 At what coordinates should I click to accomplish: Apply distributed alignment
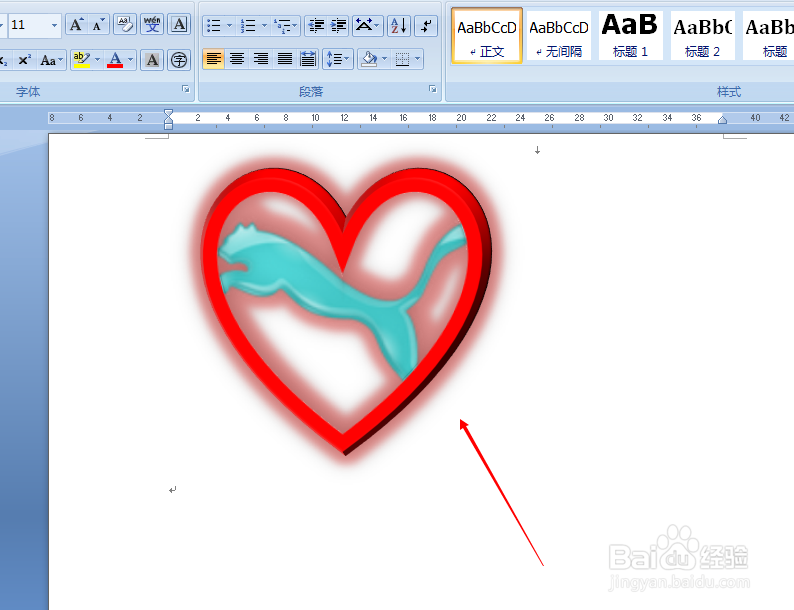[308, 59]
